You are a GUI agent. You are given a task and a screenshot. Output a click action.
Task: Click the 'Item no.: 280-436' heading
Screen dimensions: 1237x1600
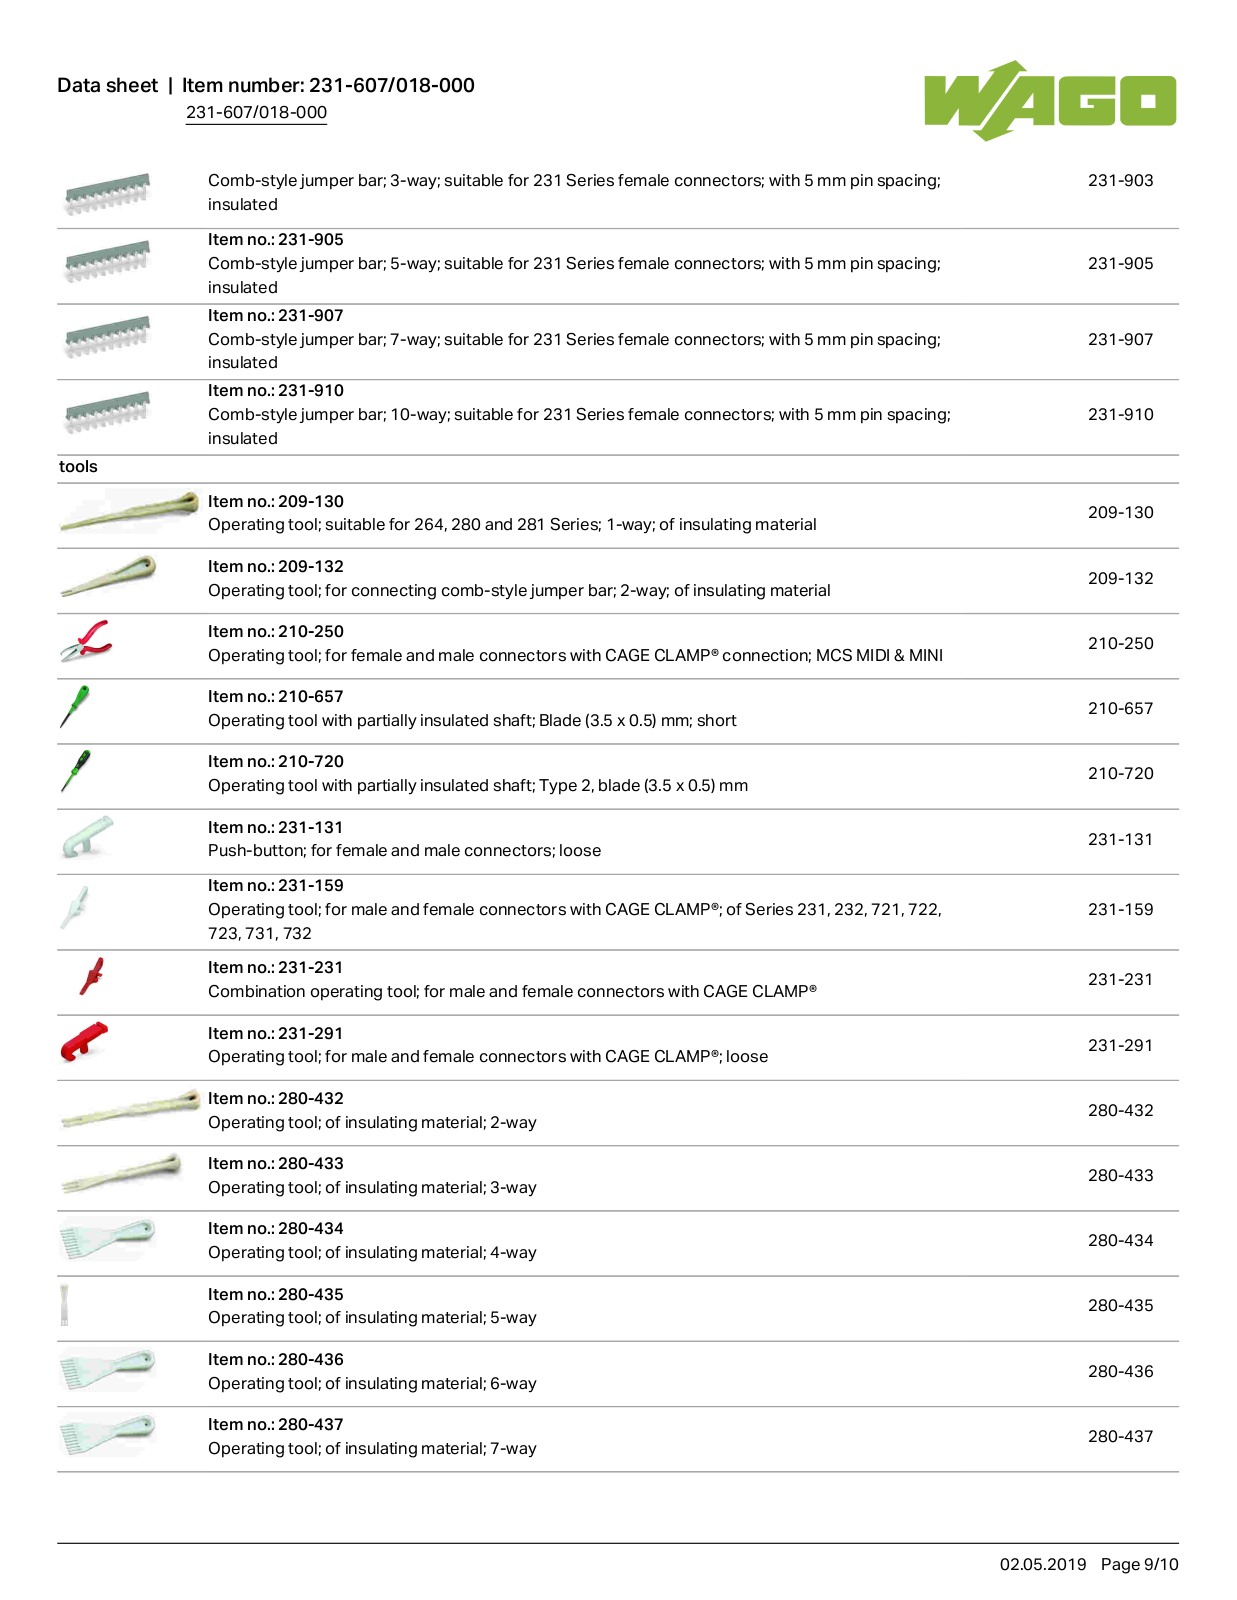coord(276,1359)
